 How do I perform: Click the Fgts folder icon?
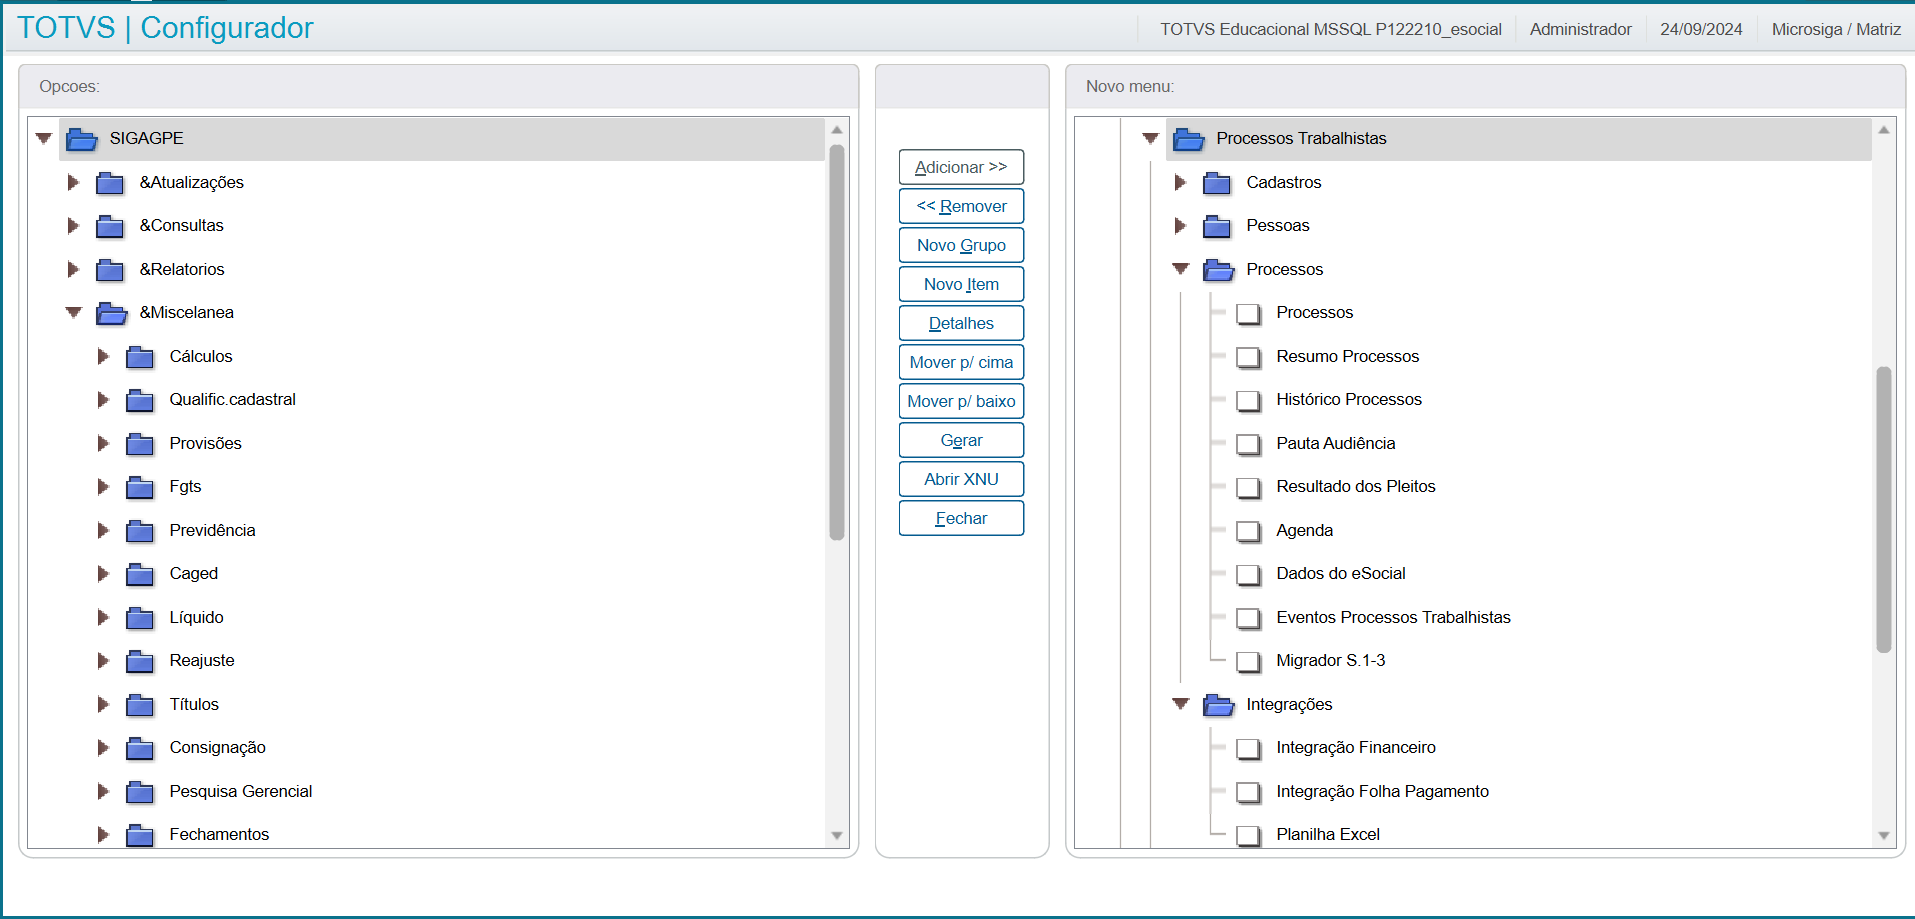click(x=140, y=487)
